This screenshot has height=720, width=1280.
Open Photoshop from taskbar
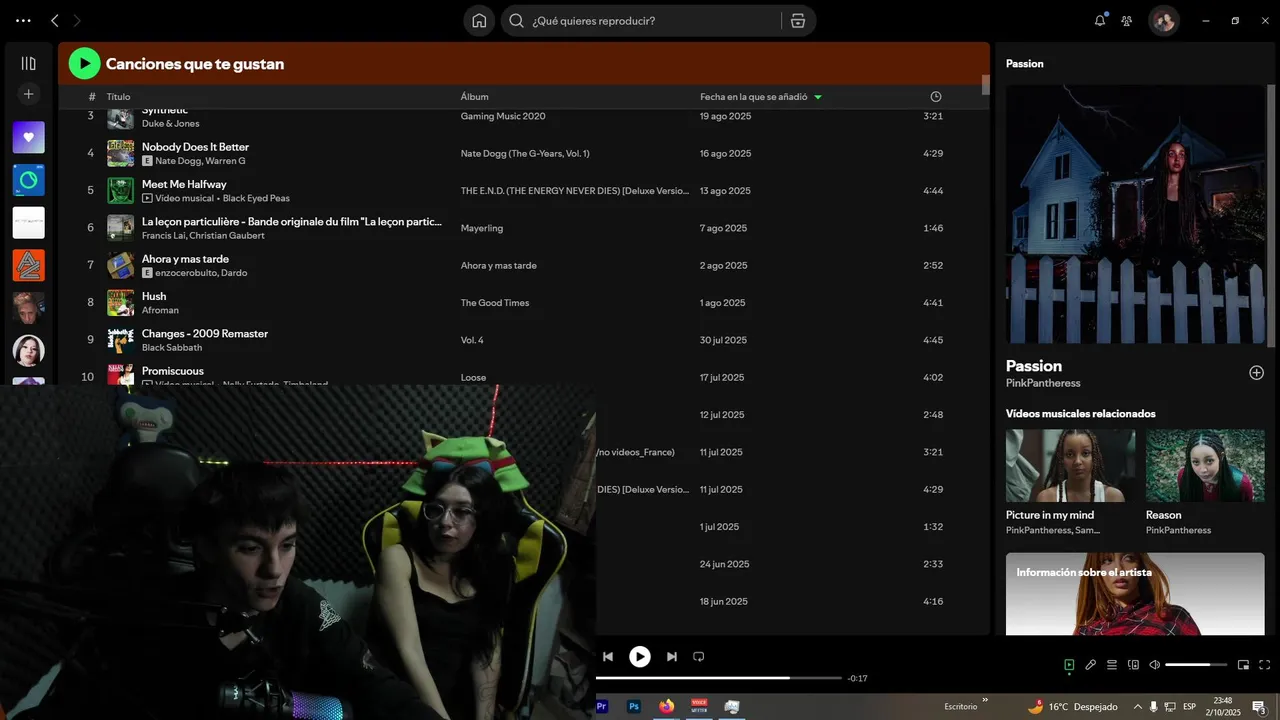point(634,706)
